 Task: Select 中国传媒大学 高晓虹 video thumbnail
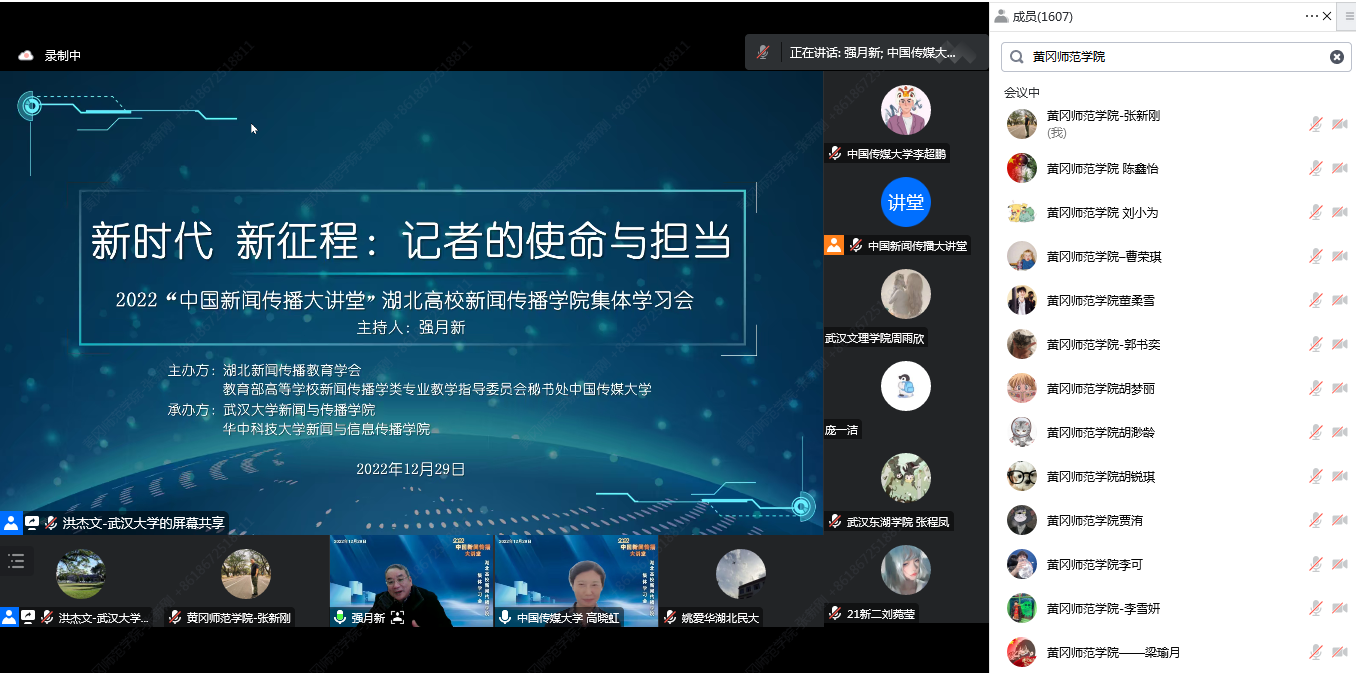point(576,580)
